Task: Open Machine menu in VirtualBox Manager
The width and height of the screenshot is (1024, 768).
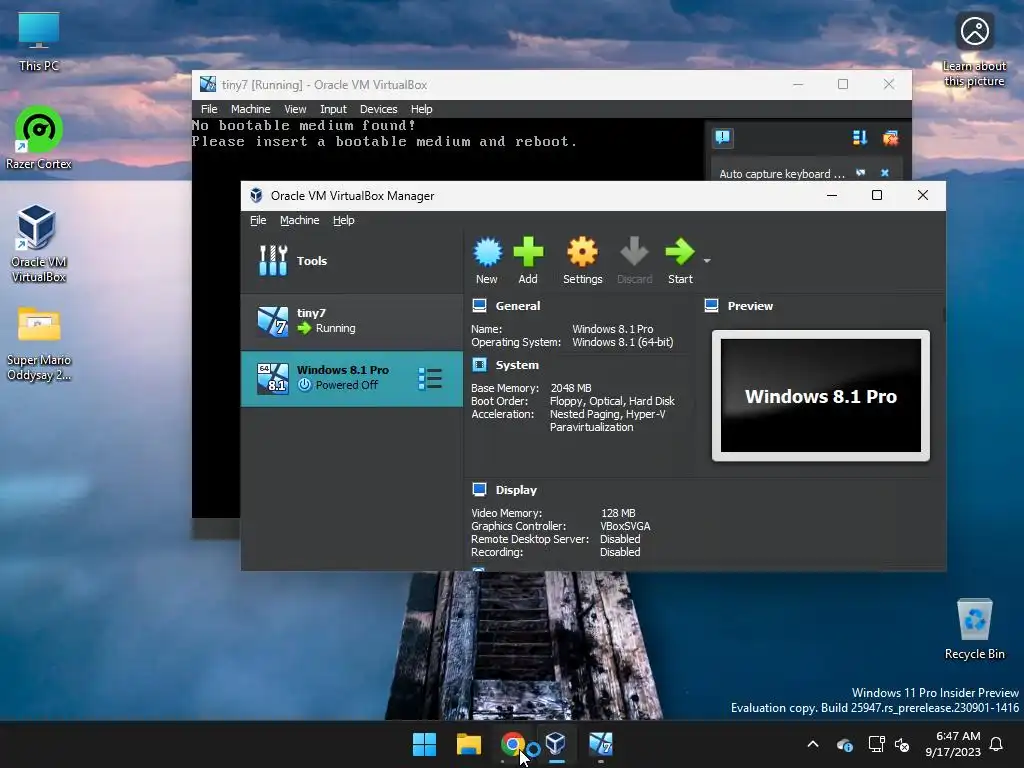Action: (x=300, y=220)
